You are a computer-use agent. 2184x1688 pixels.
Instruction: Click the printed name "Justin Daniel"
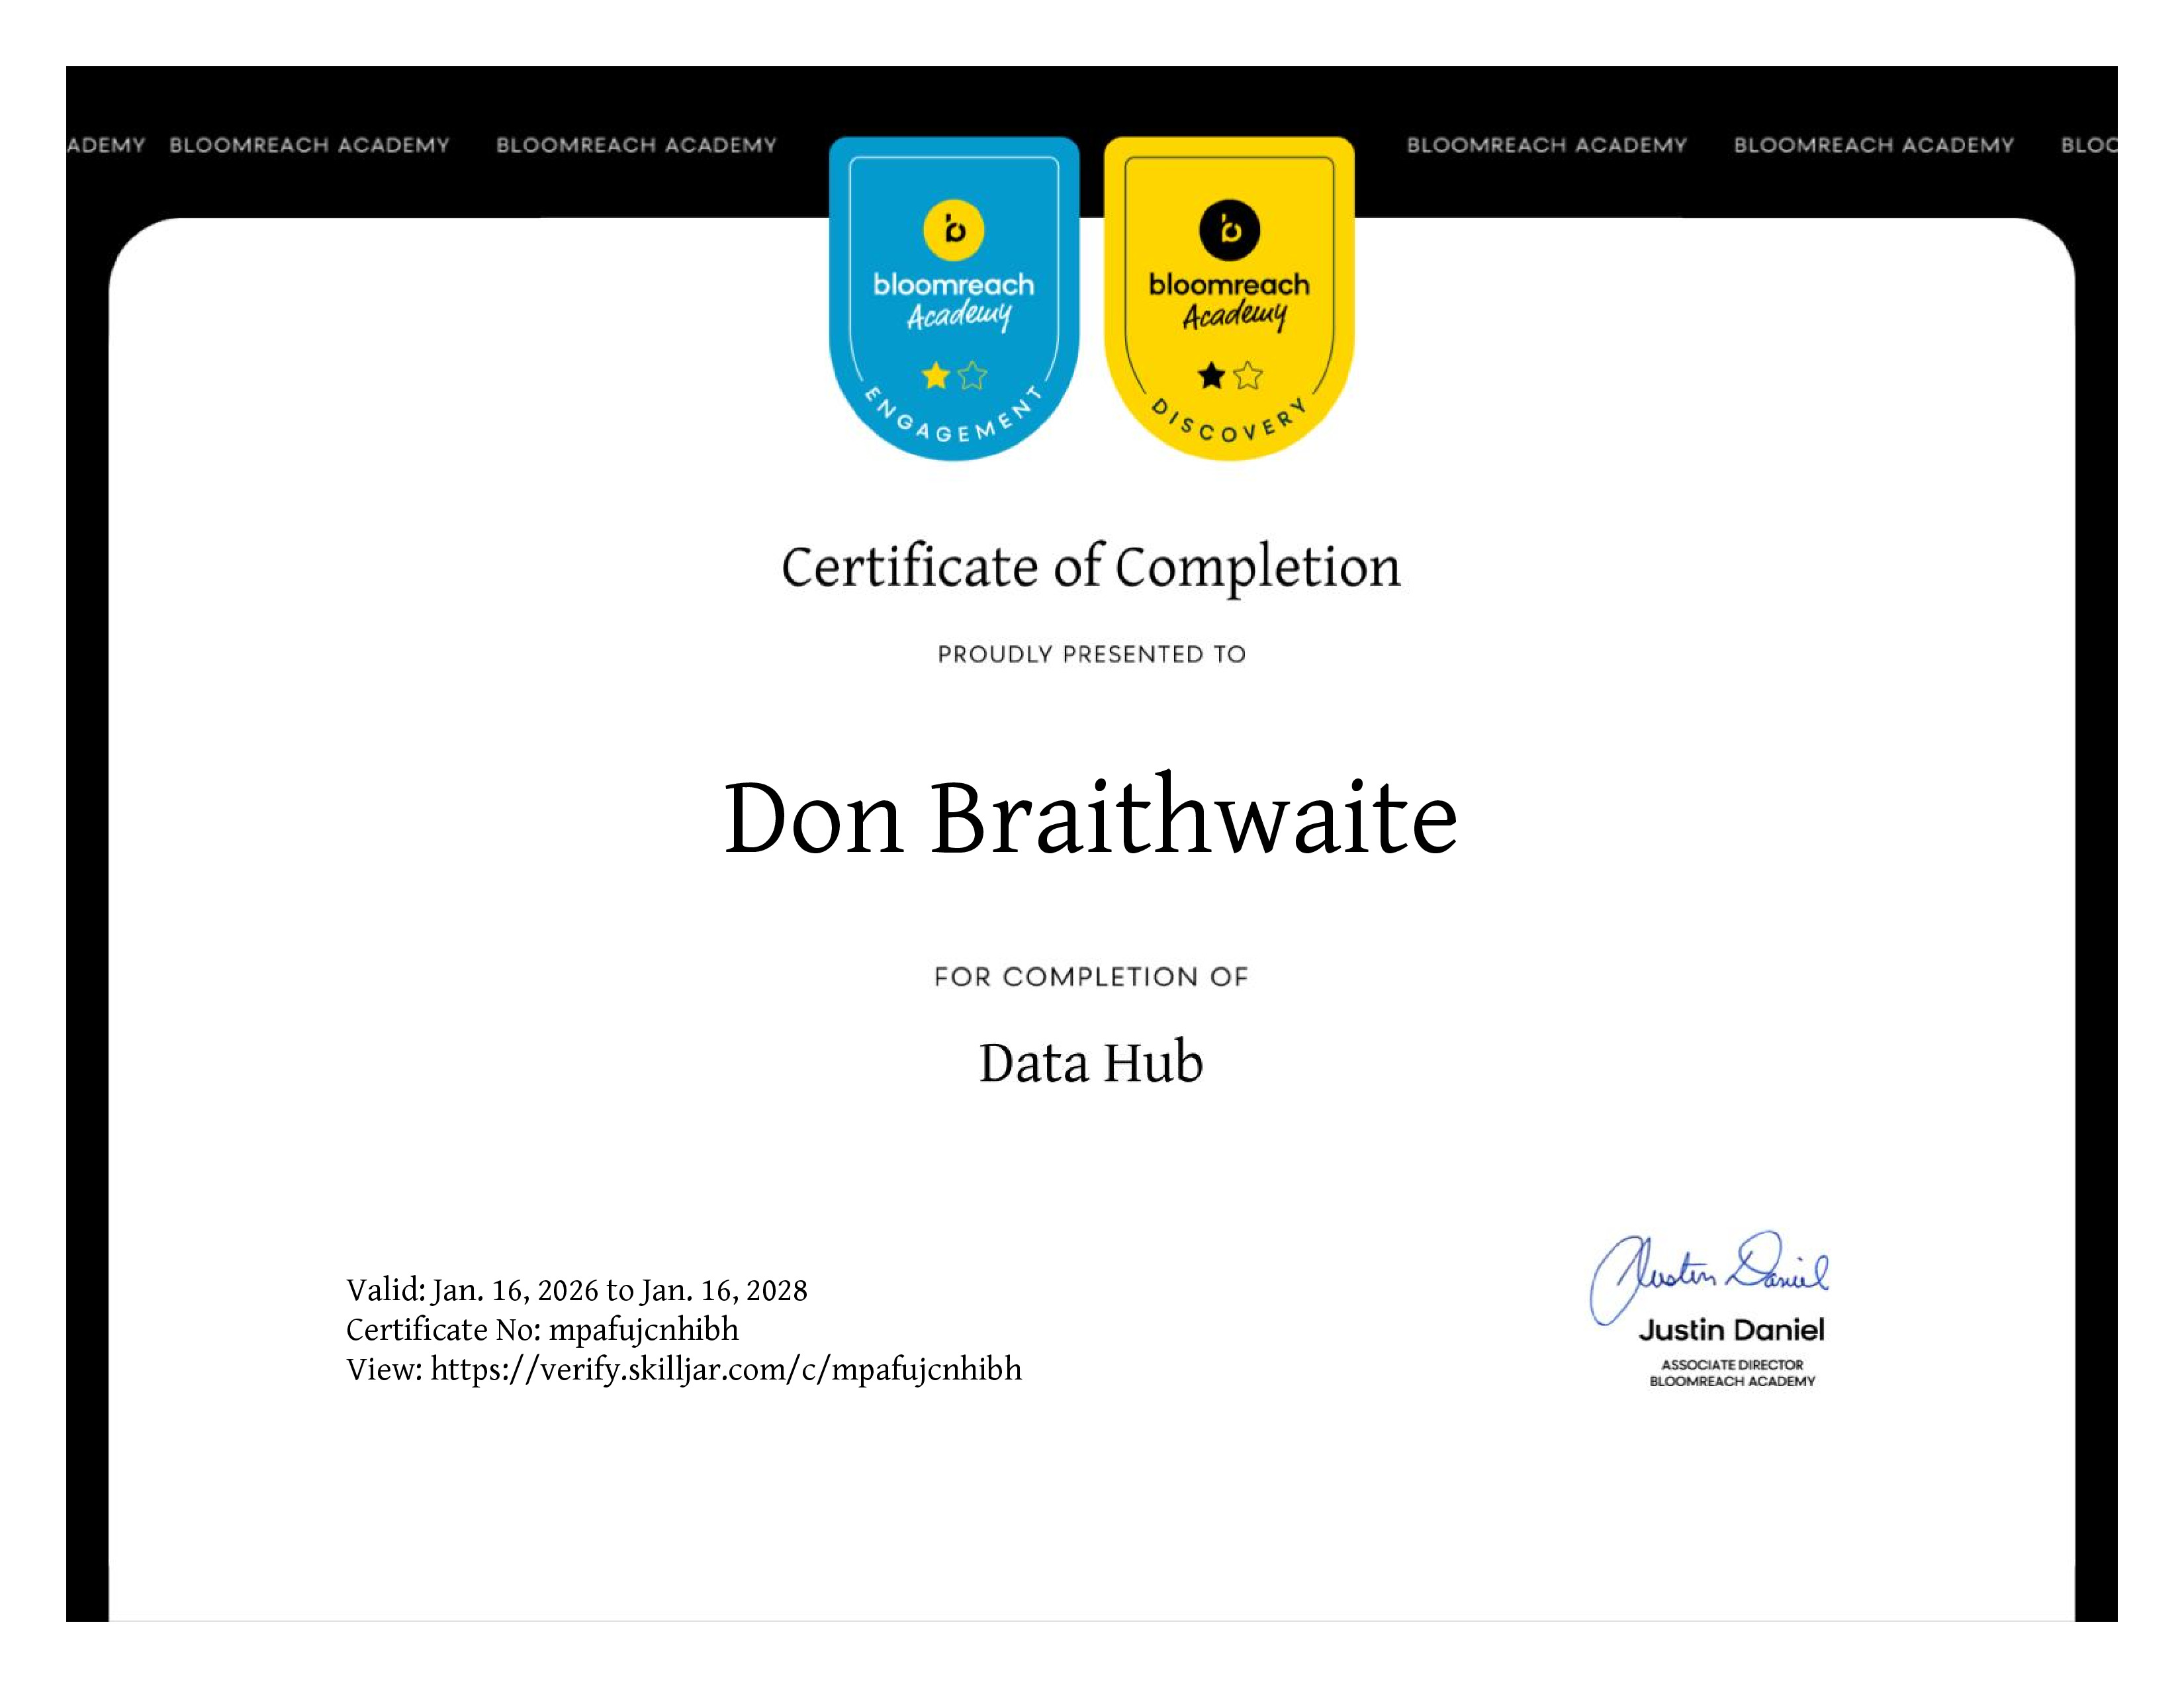[x=1732, y=1330]
